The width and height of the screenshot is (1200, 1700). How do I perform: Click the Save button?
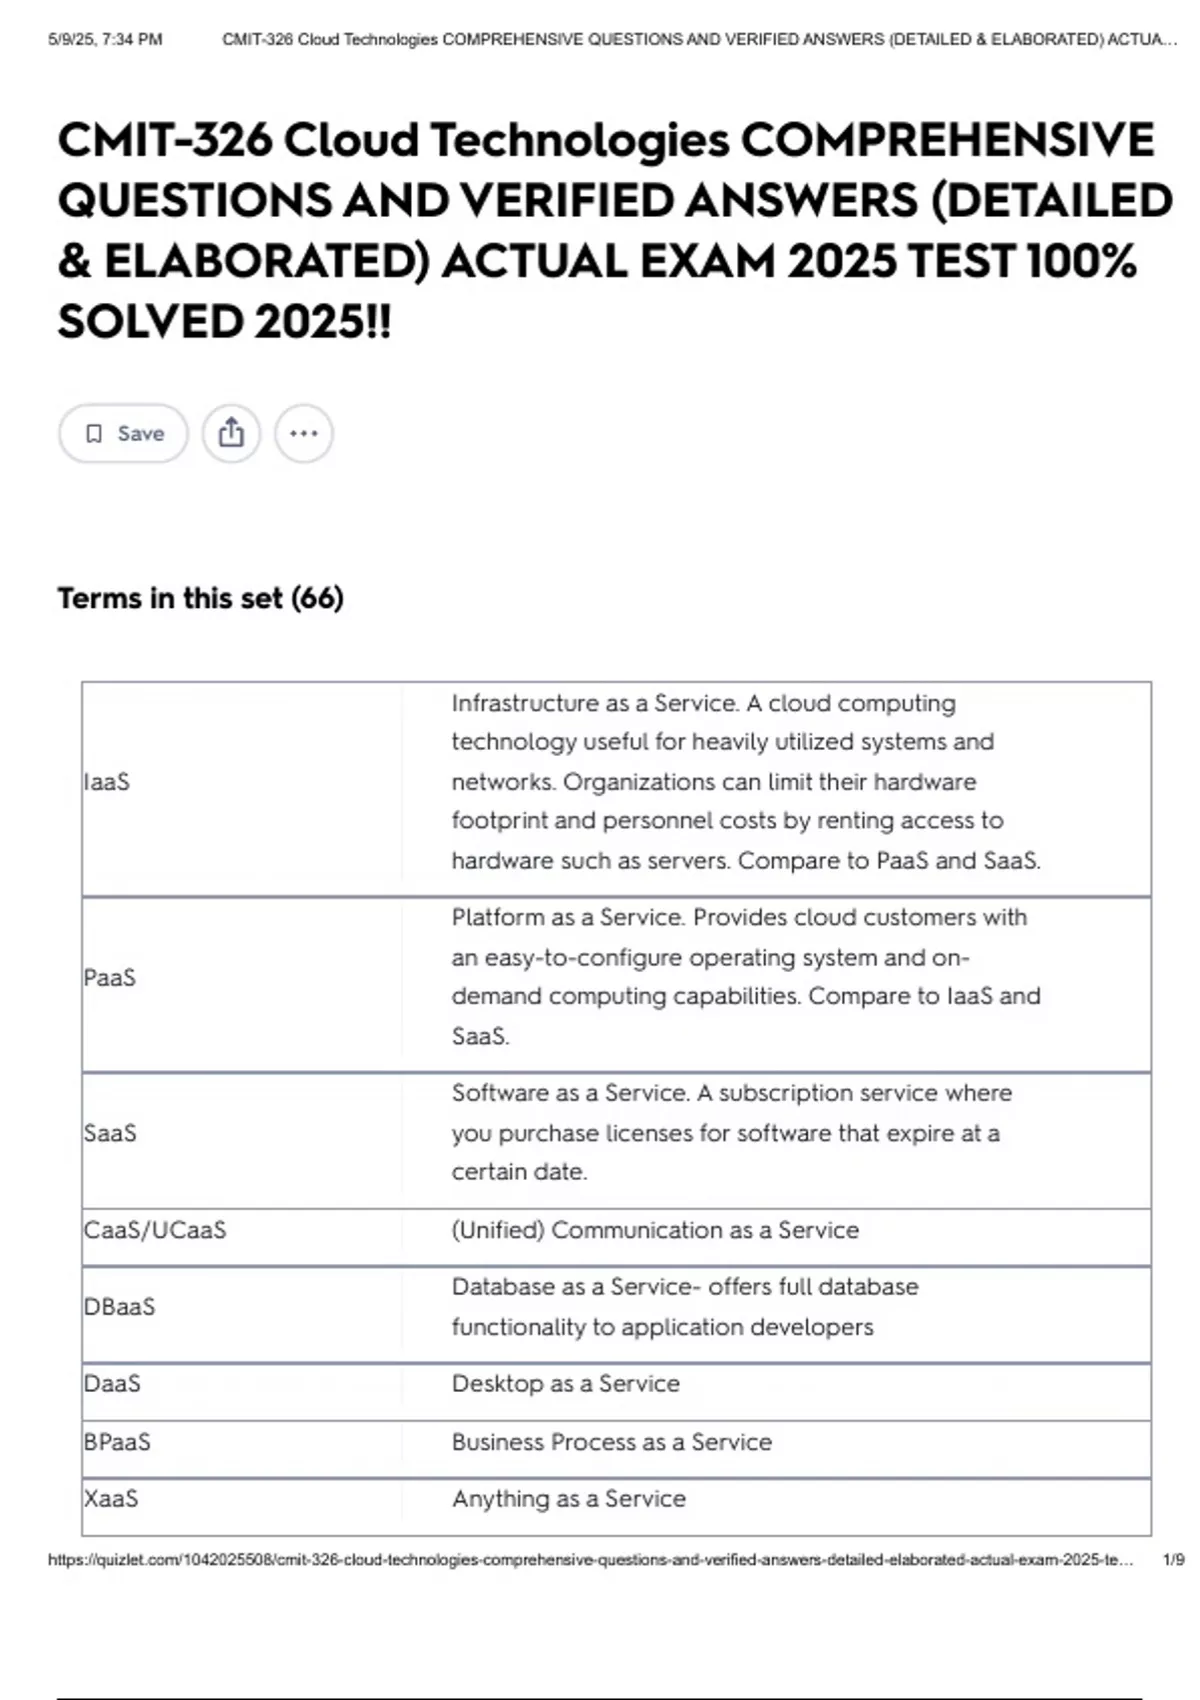tap(120, 433)
